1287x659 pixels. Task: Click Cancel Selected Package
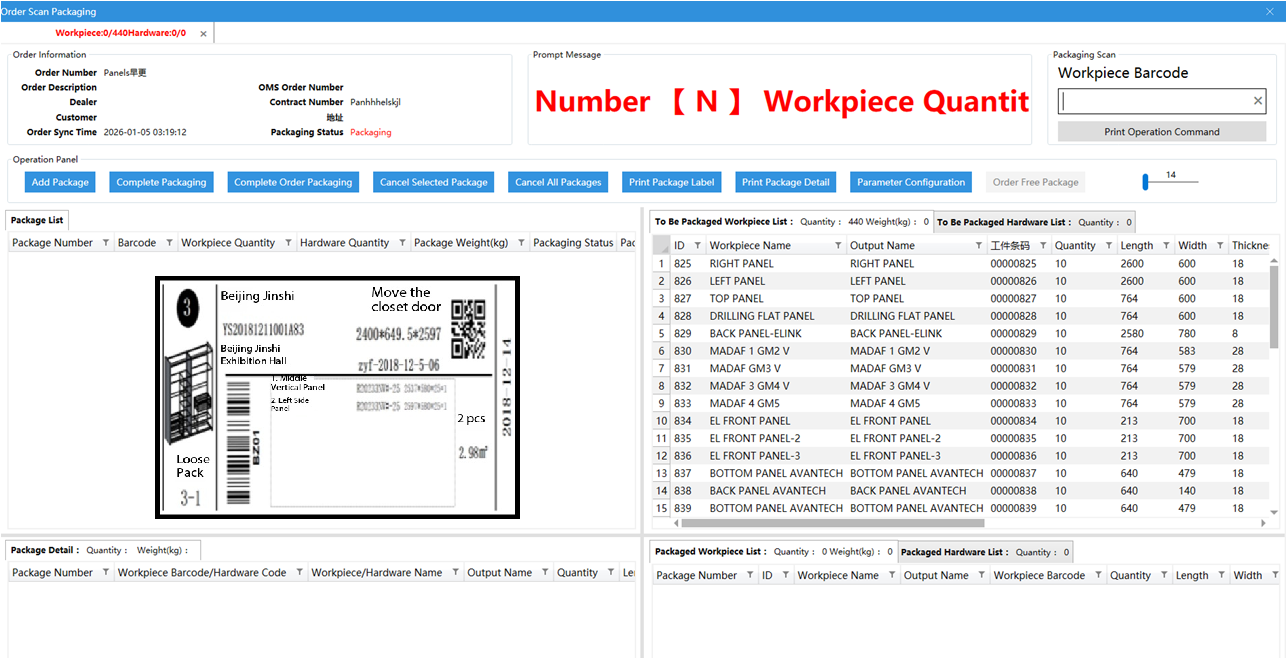pos(434,182)
